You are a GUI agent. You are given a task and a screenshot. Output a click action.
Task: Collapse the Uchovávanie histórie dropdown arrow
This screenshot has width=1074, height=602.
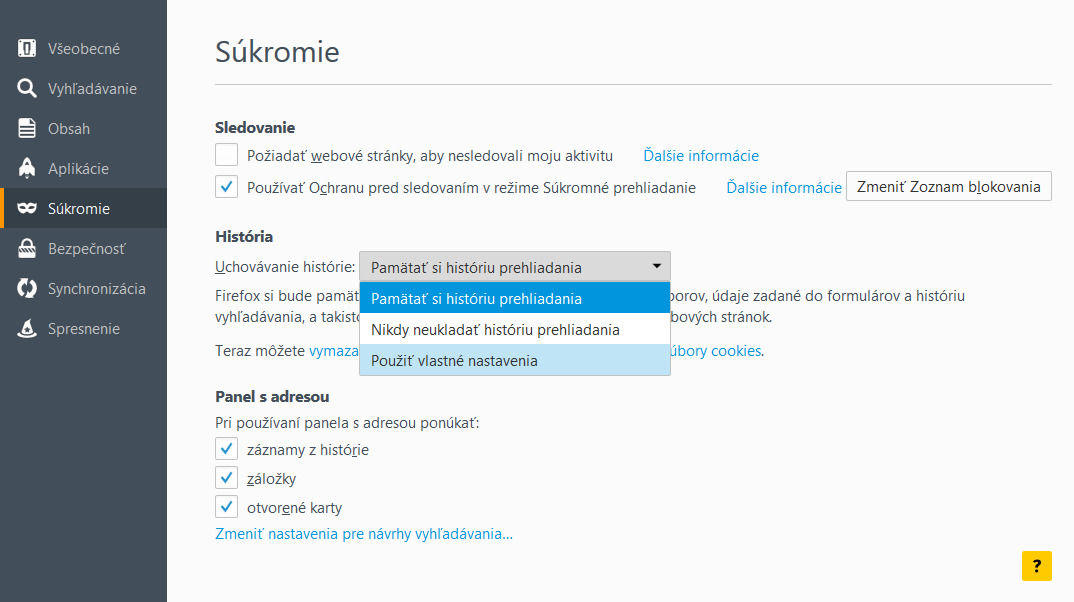656,266
